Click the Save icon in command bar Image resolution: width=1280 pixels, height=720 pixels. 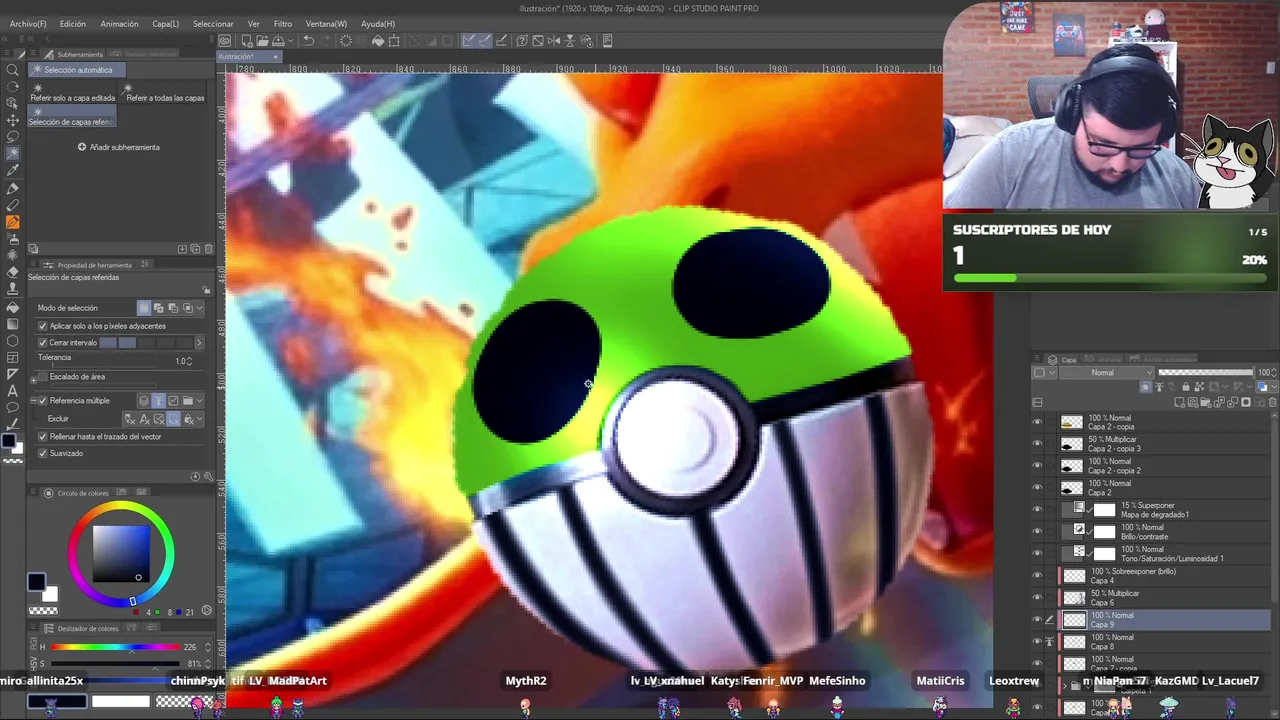[276, 41]
